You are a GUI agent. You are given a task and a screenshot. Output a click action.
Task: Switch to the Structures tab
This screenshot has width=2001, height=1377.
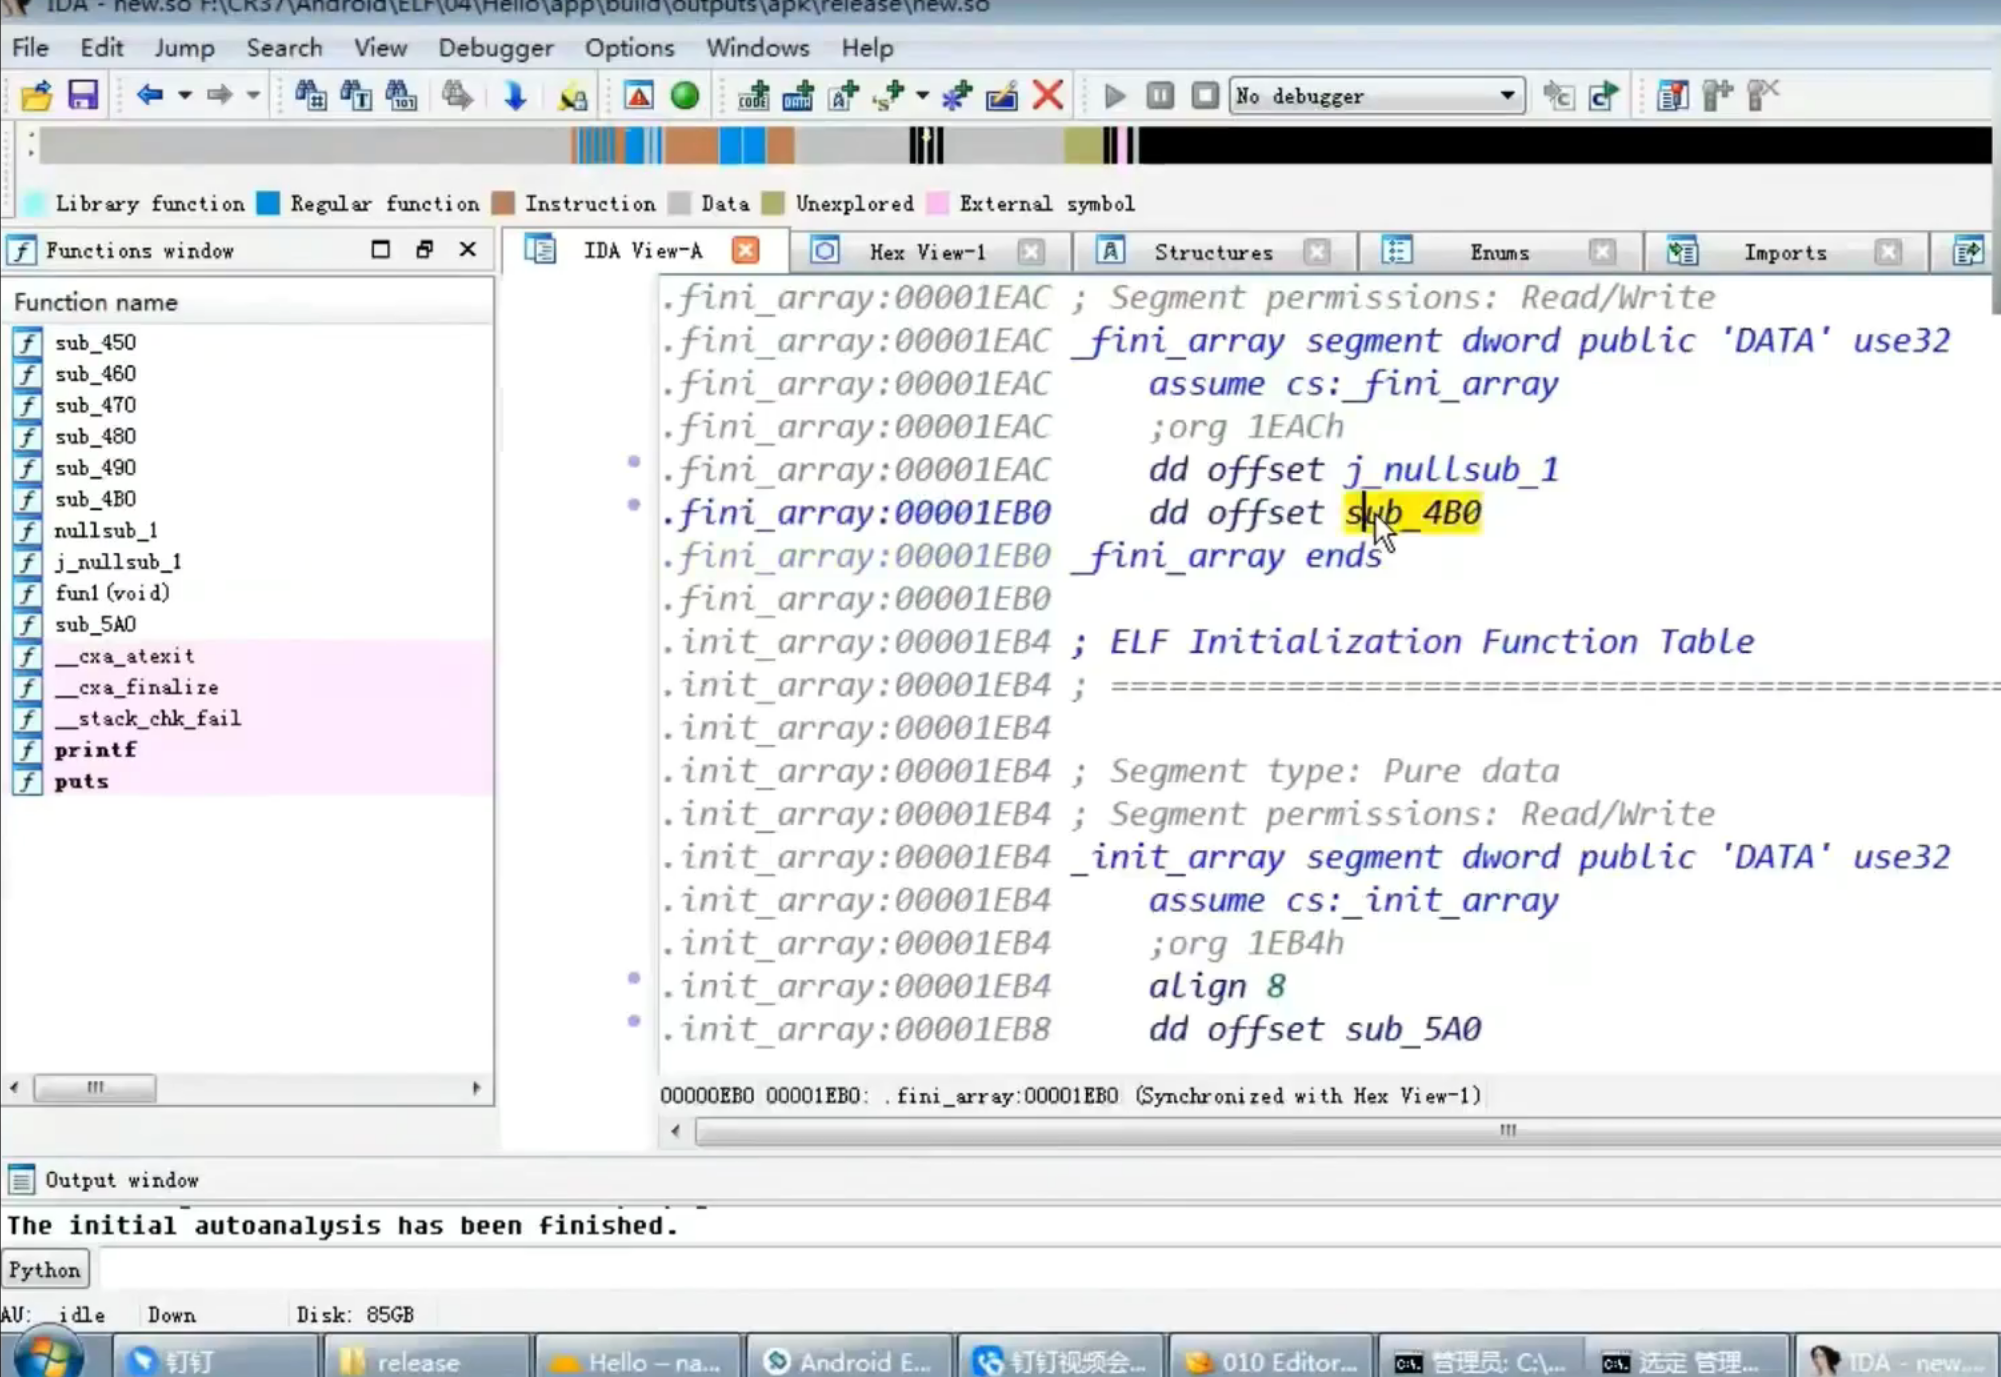pyautogui.click(x=1213, y=252)
